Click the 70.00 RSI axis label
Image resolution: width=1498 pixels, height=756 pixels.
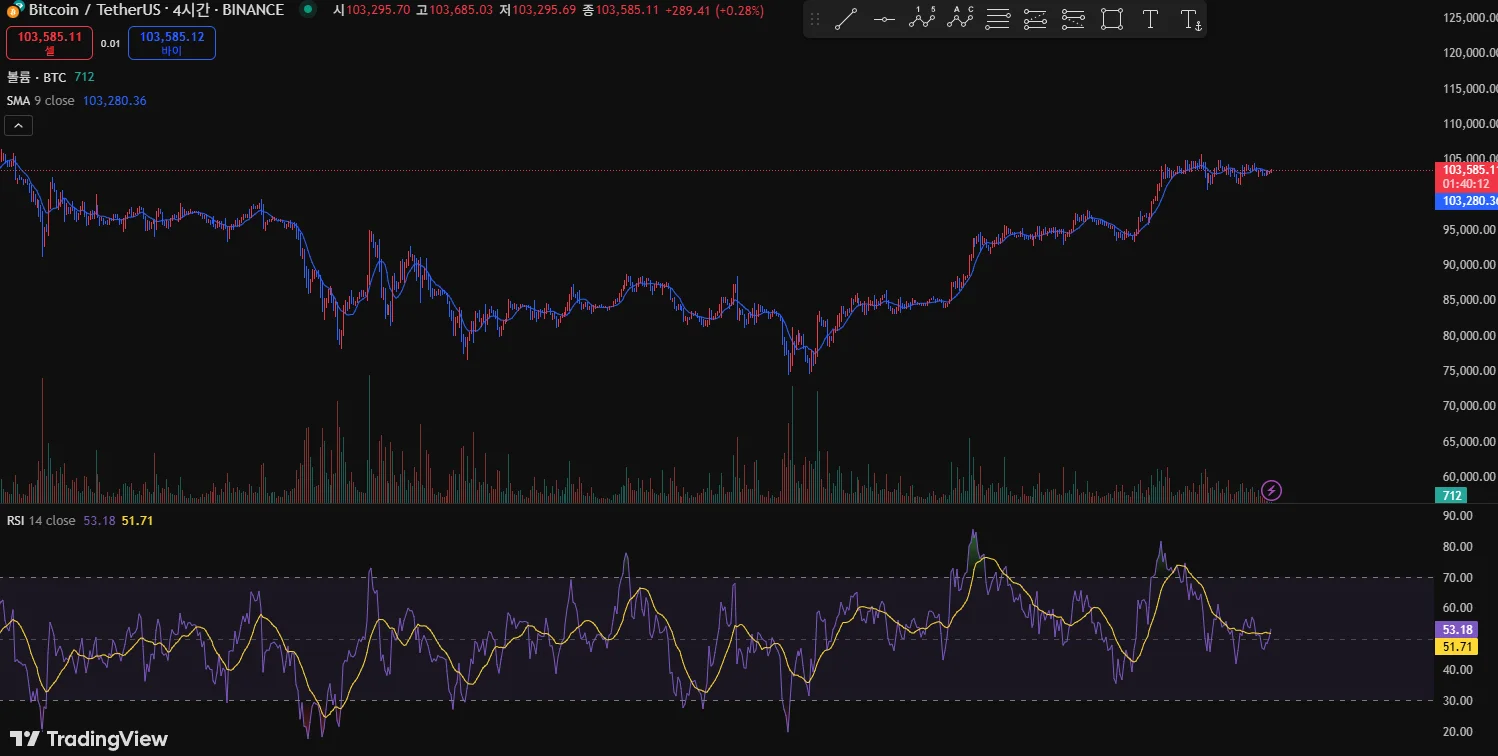(x=1456, y=578)
